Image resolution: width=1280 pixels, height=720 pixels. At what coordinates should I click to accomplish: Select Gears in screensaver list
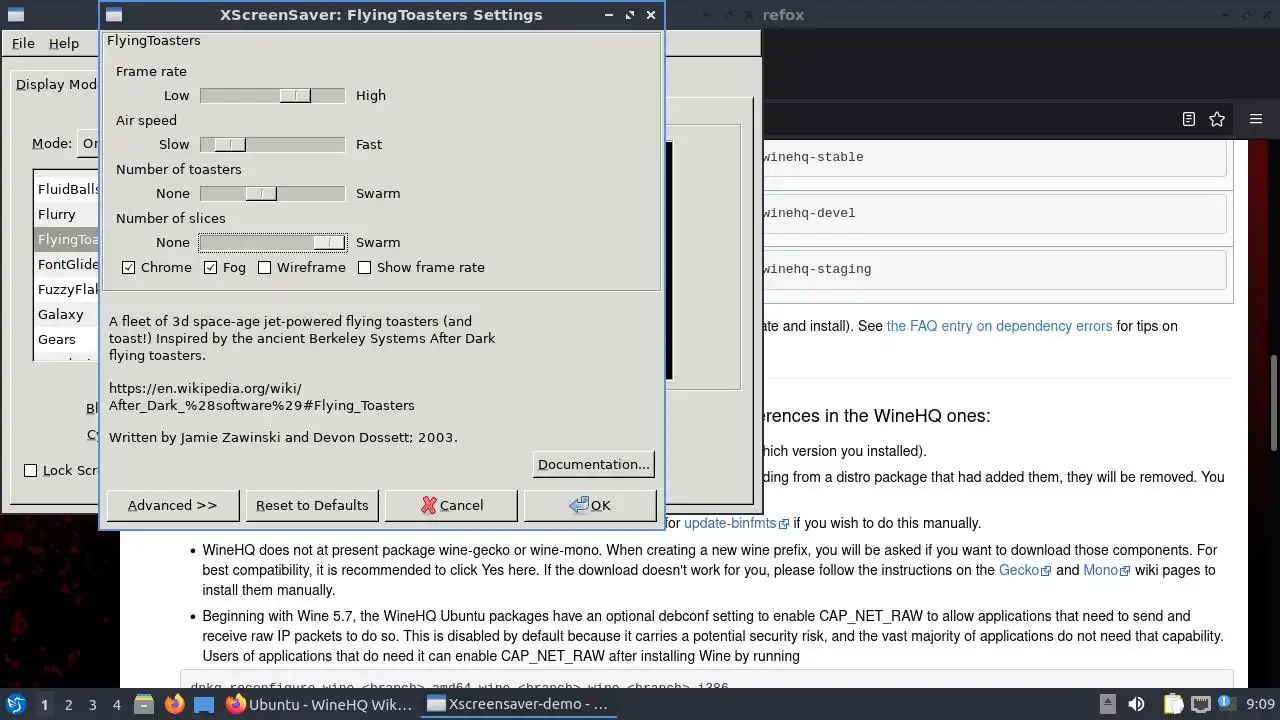[67, 339]
